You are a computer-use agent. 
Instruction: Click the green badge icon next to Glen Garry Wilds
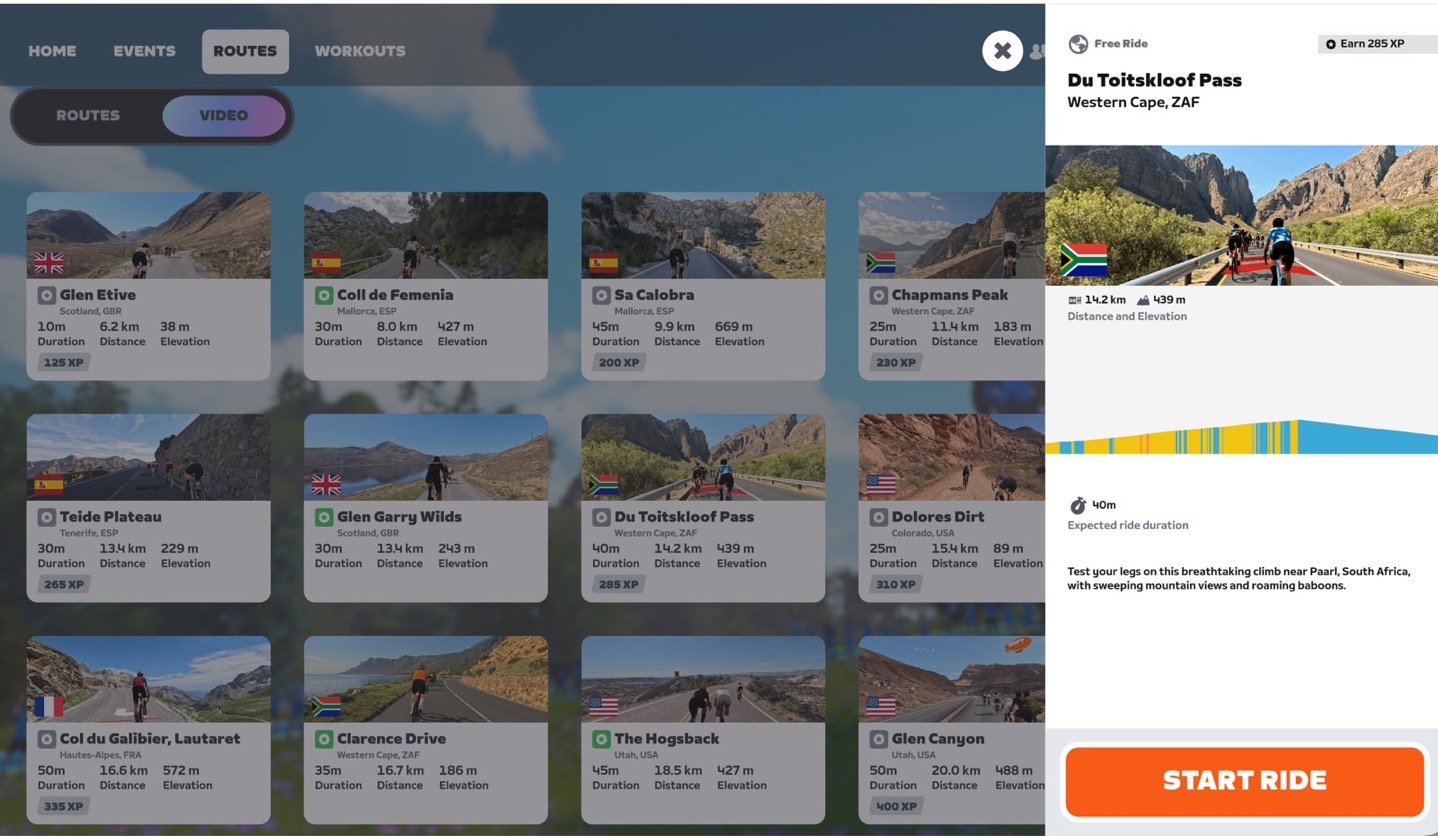pos(323,517)
